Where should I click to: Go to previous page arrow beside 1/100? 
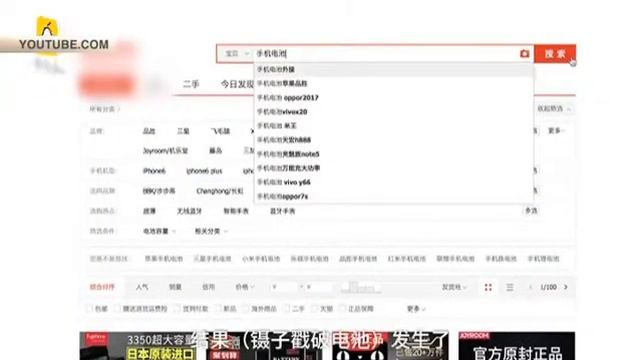pos(531,287)
